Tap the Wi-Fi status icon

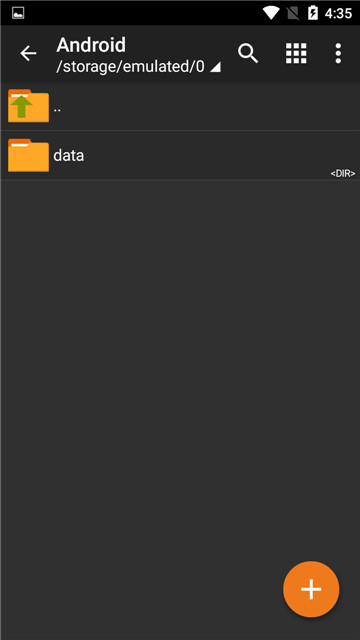point(271,13)
